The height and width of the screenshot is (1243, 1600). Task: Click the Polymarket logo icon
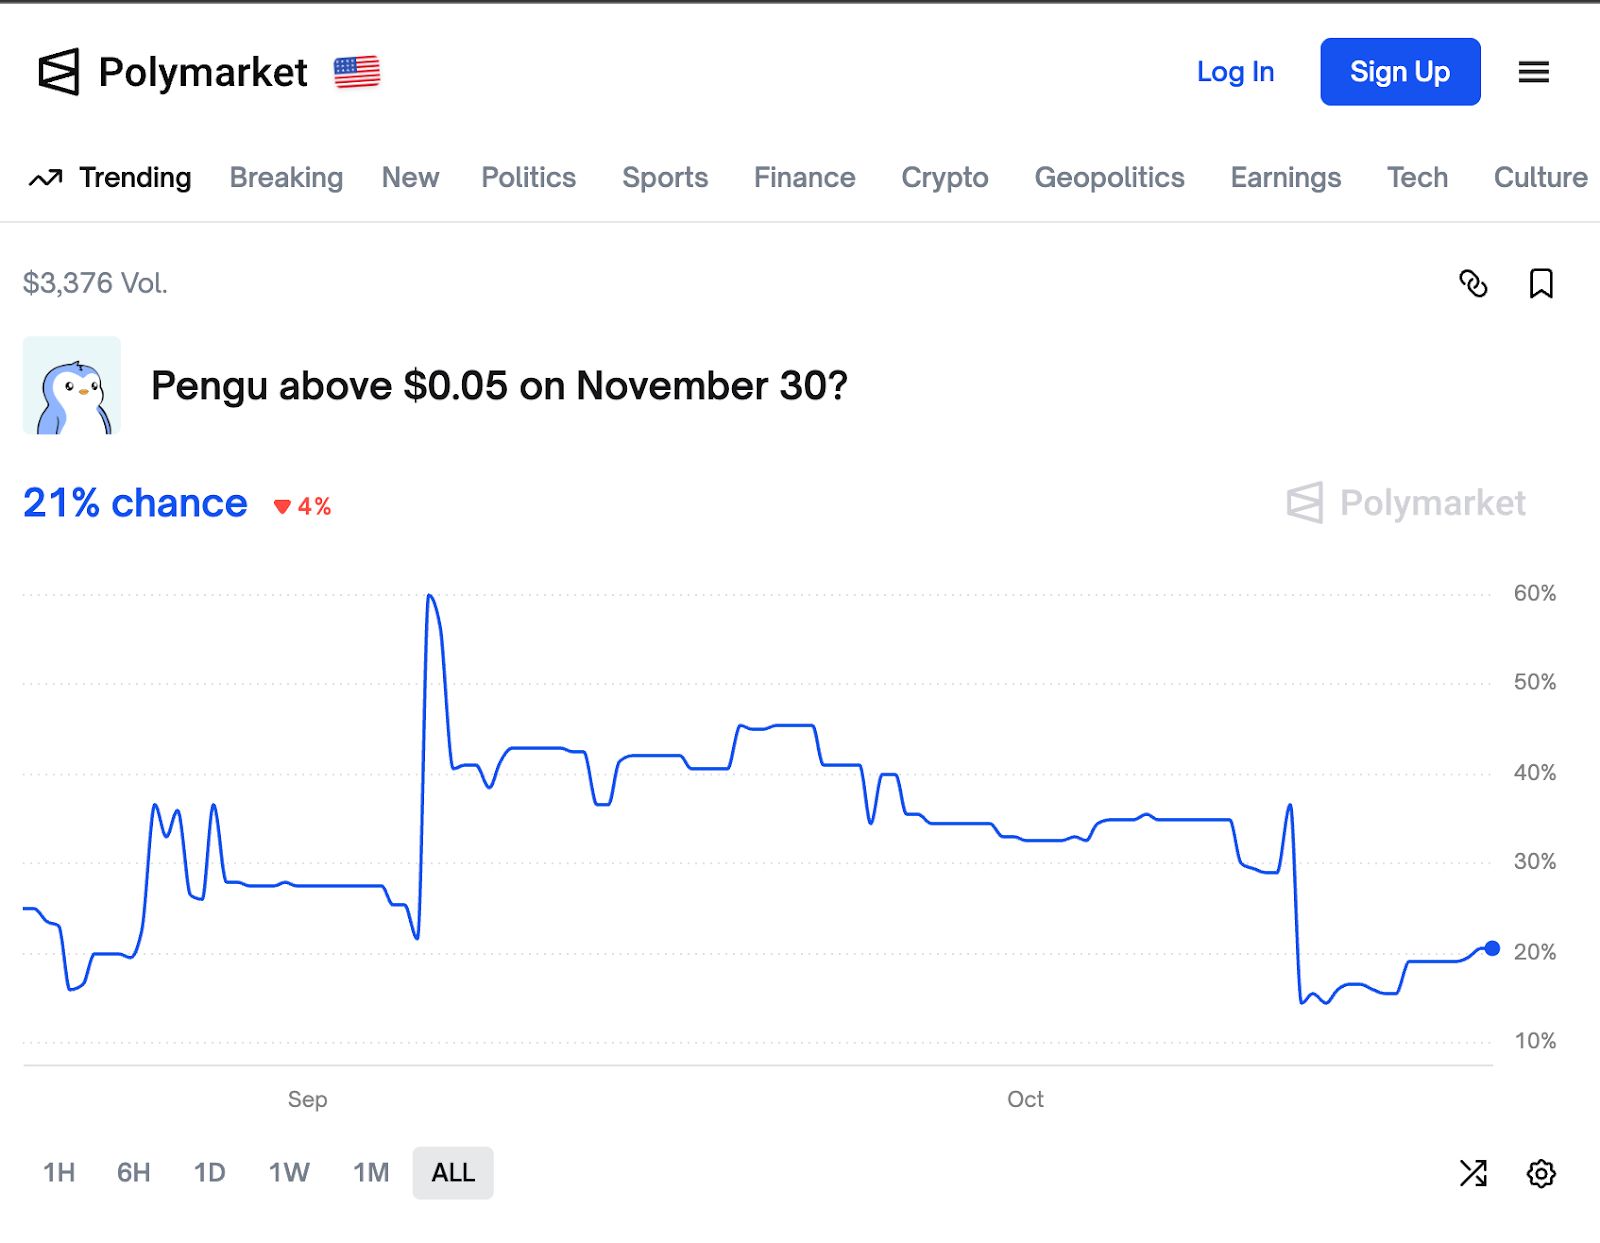click(59, 72)
